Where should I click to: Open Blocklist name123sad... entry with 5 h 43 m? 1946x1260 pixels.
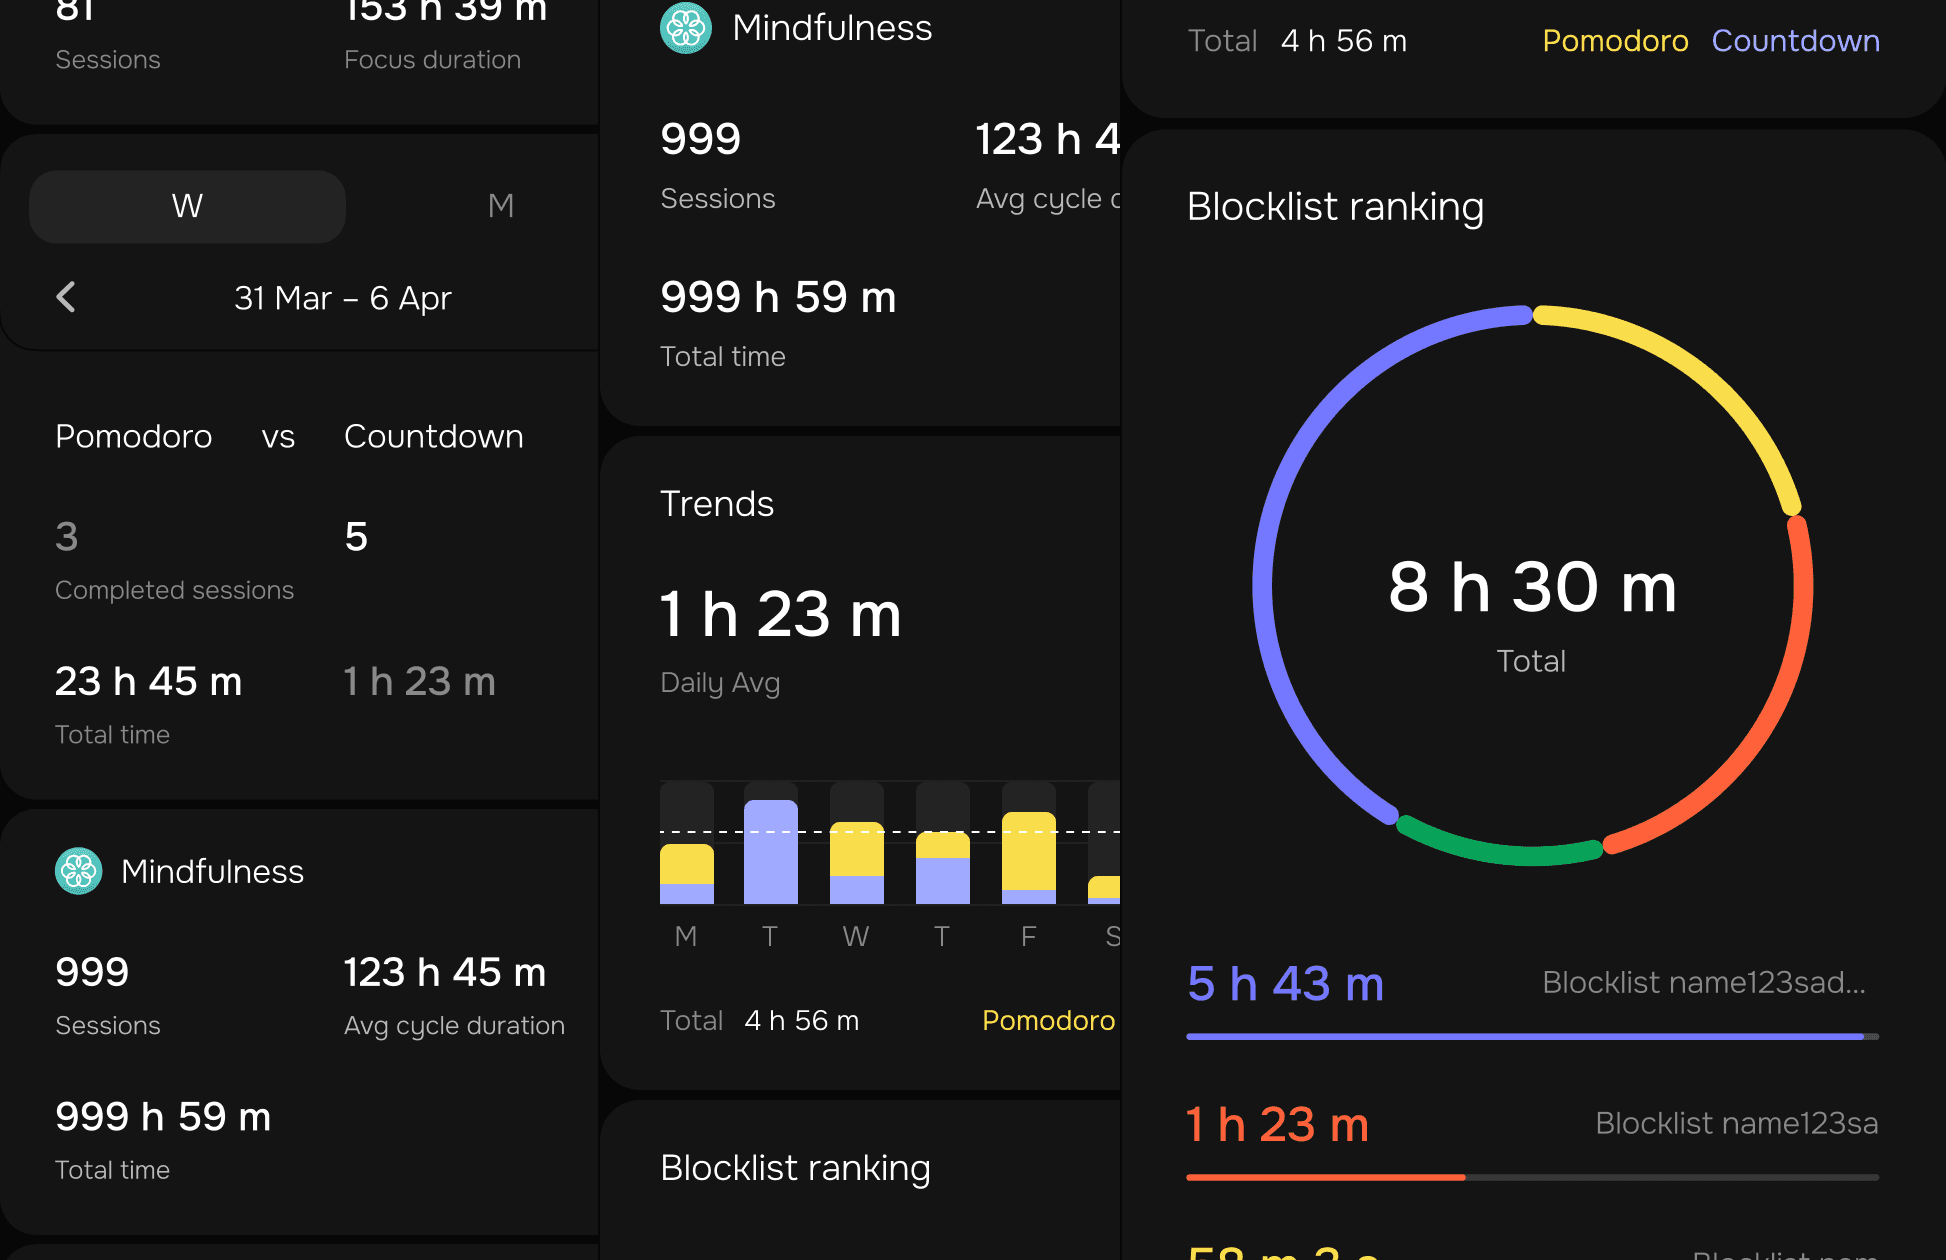point(1702,983)
